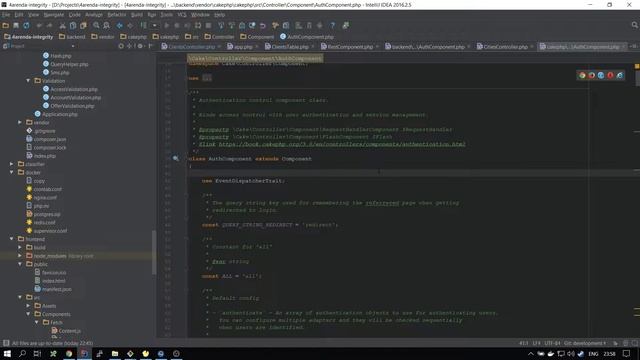
Task: Switch to app.php editor tab
Action: click(243, 47)
